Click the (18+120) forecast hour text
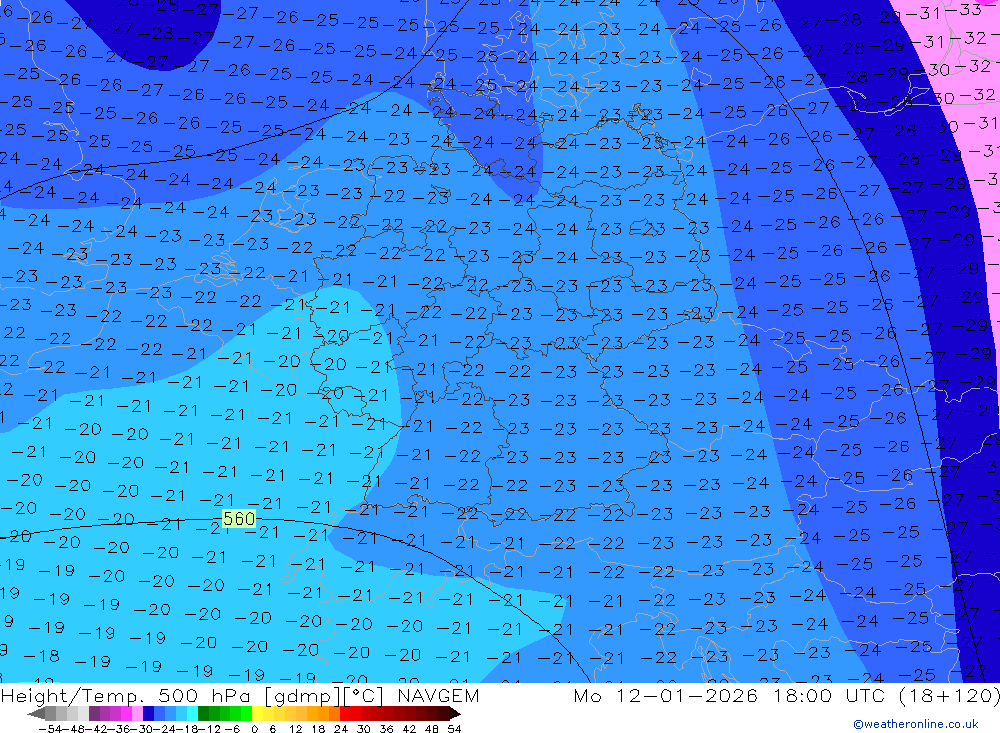This screenshot has height=733, width=1000. (949, 696)
